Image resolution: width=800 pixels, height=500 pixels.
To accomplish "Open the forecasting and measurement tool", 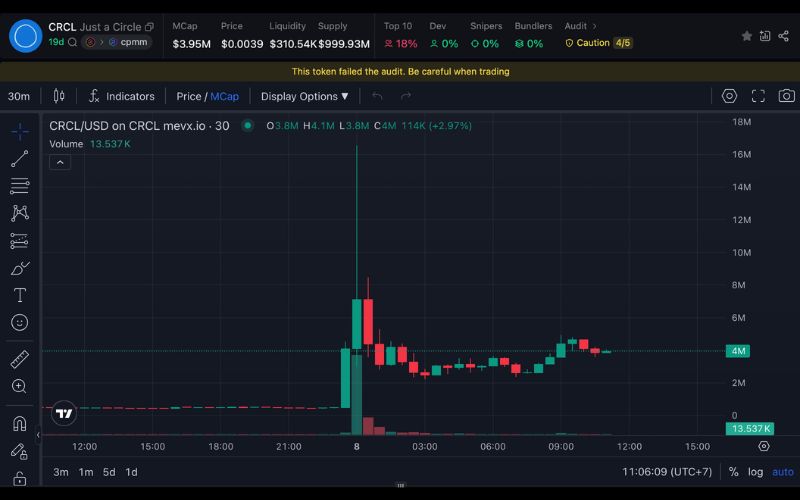I will 20,241.
